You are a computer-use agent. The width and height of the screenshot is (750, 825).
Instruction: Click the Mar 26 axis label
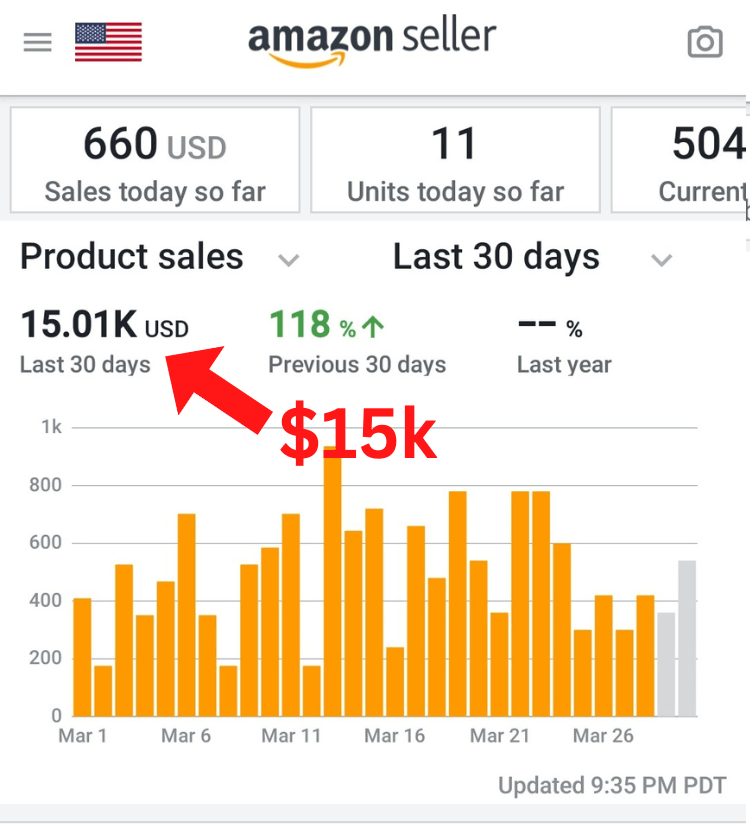603,737
